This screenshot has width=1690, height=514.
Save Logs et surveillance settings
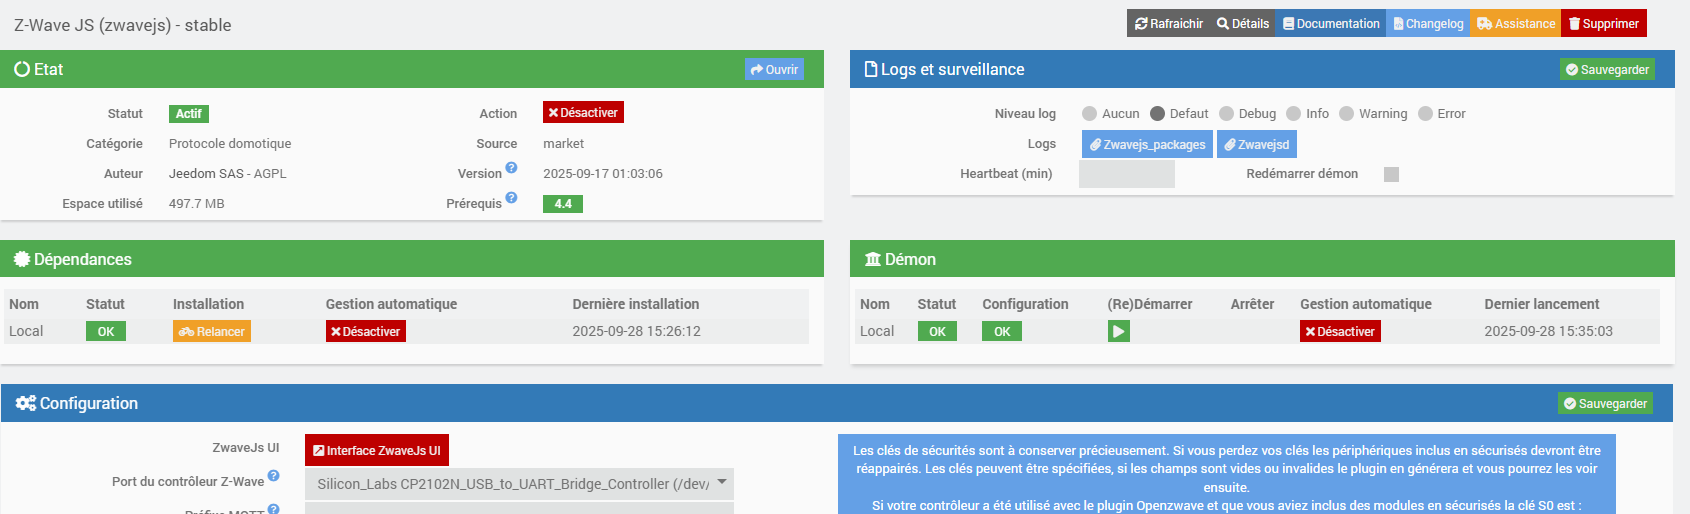tap(1607, 69)
